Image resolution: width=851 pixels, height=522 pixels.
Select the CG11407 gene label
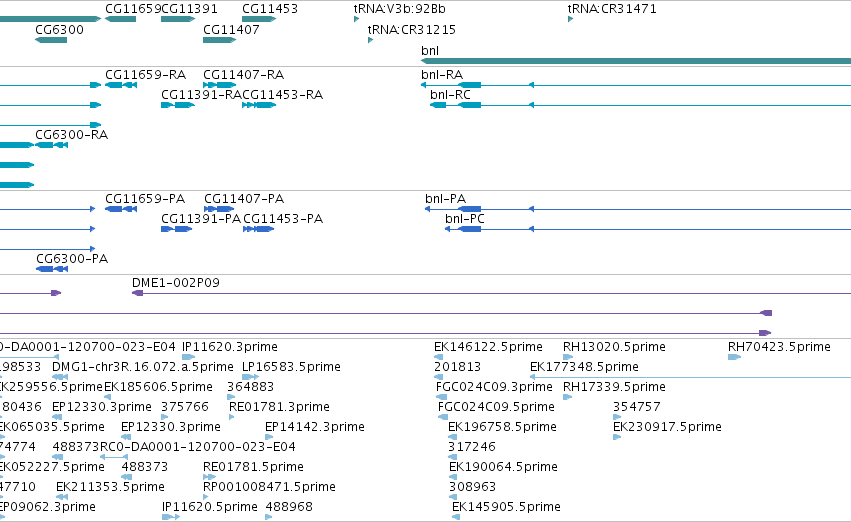point(231,29)
